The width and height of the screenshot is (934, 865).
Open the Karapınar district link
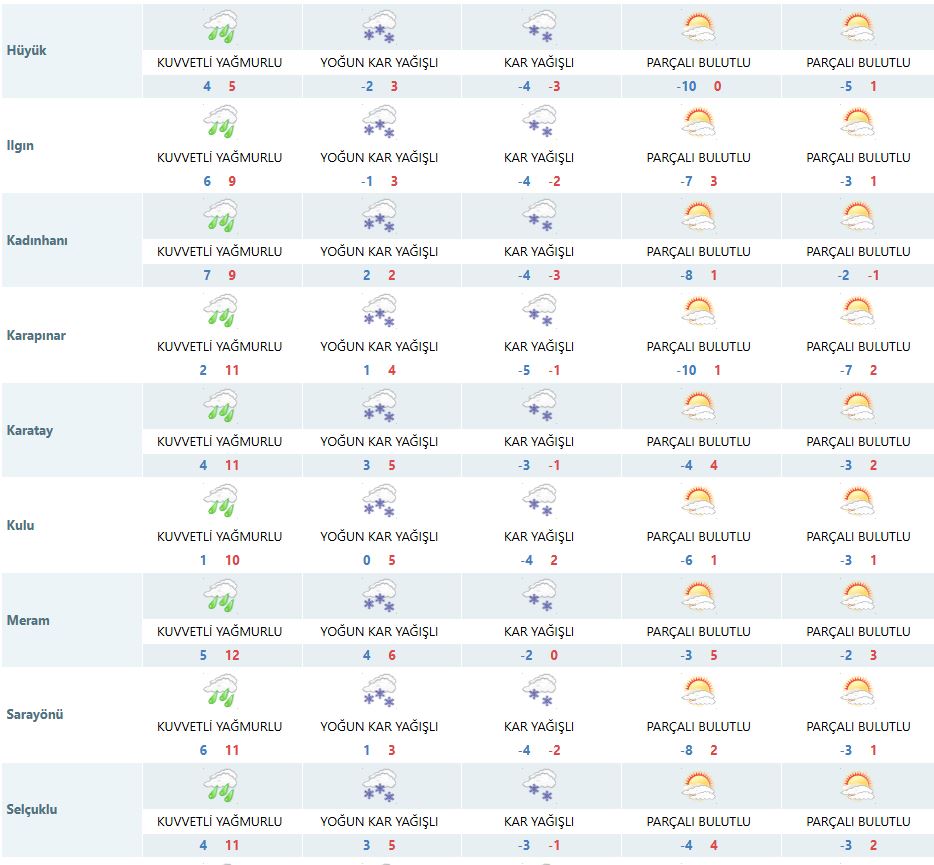pos(36,335)
